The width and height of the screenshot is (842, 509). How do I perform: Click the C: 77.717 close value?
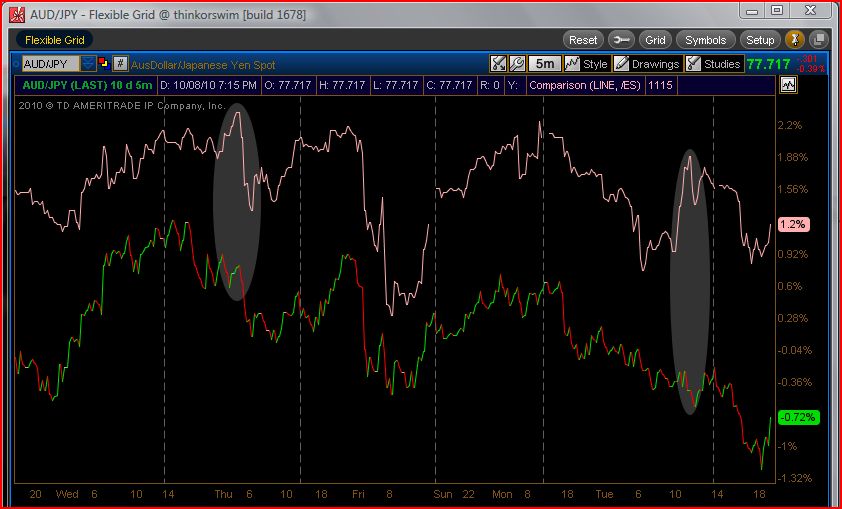(x=449, y=85)
